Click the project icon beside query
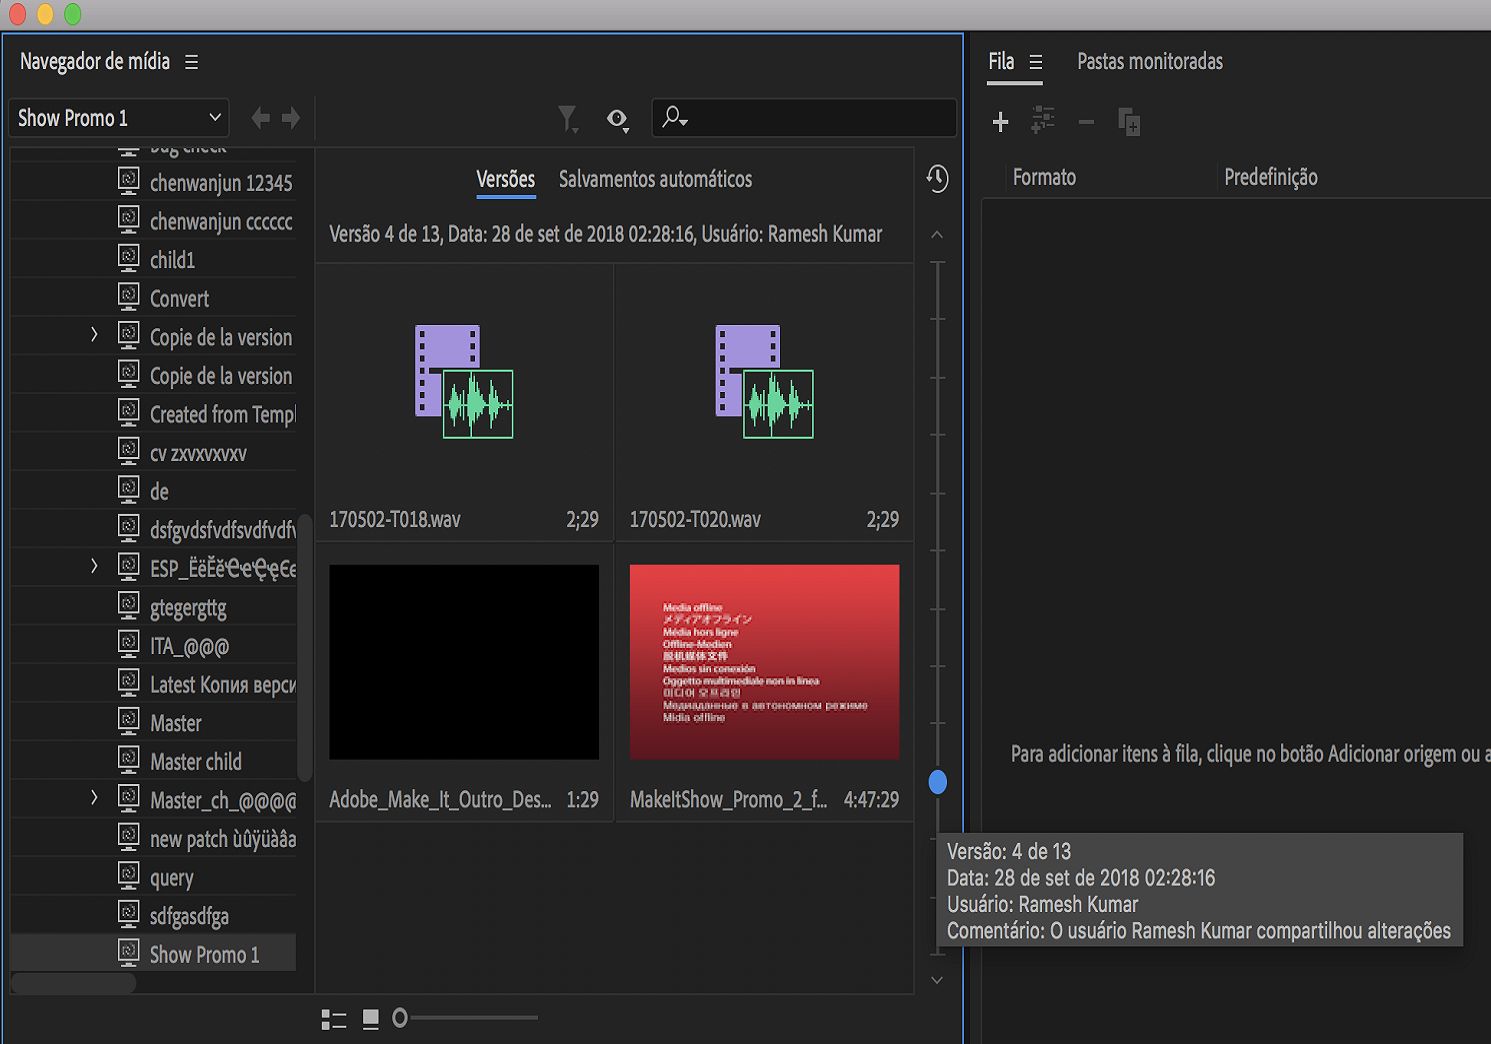The height and width of the screenshot is (1044, 1491). pos(129,875)
